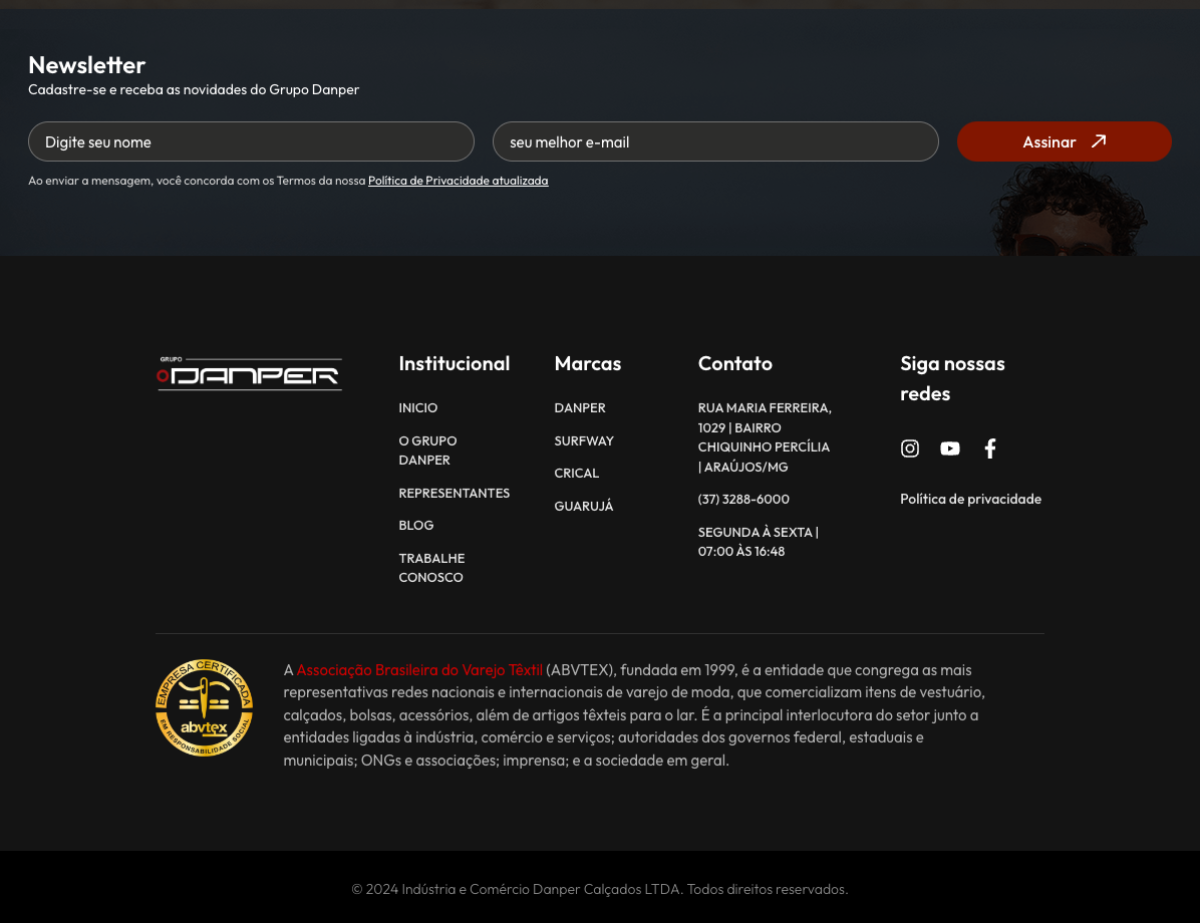Open CRICAL brand link
Image resolution: width=1200 pixels, height=923 pixels.
coord(577,473)
